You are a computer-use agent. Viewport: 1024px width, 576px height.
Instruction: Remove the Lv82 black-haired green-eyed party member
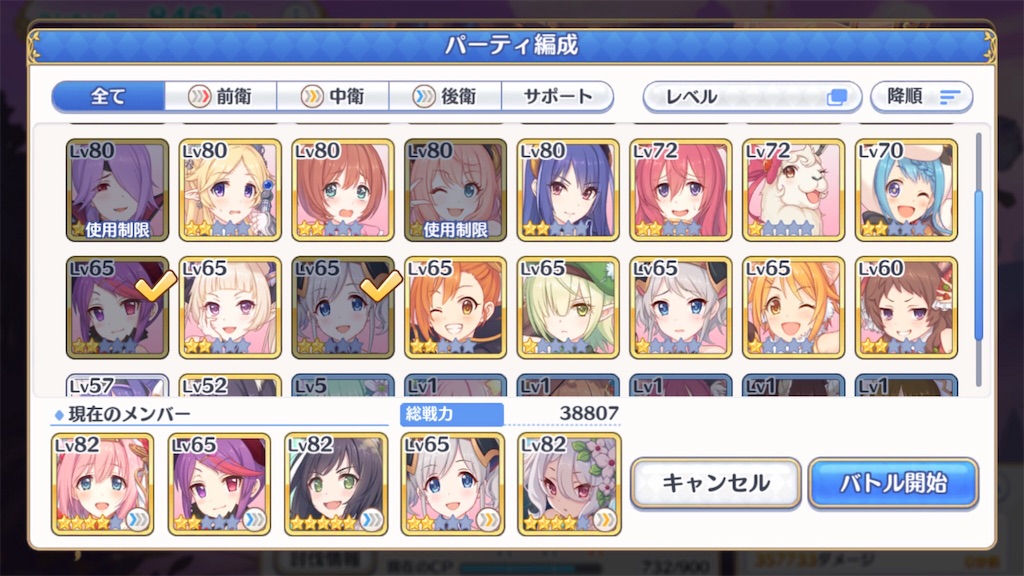[x=336, y=484]
